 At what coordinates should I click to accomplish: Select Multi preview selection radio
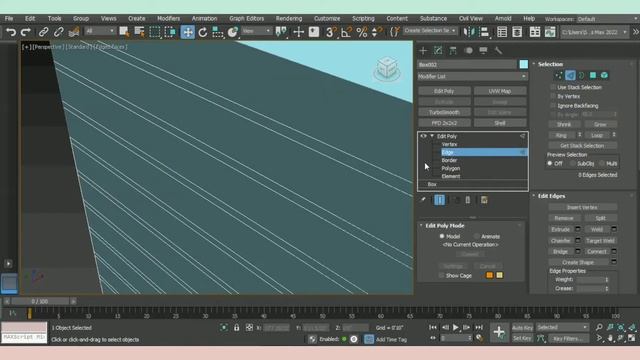click(602, 163)
